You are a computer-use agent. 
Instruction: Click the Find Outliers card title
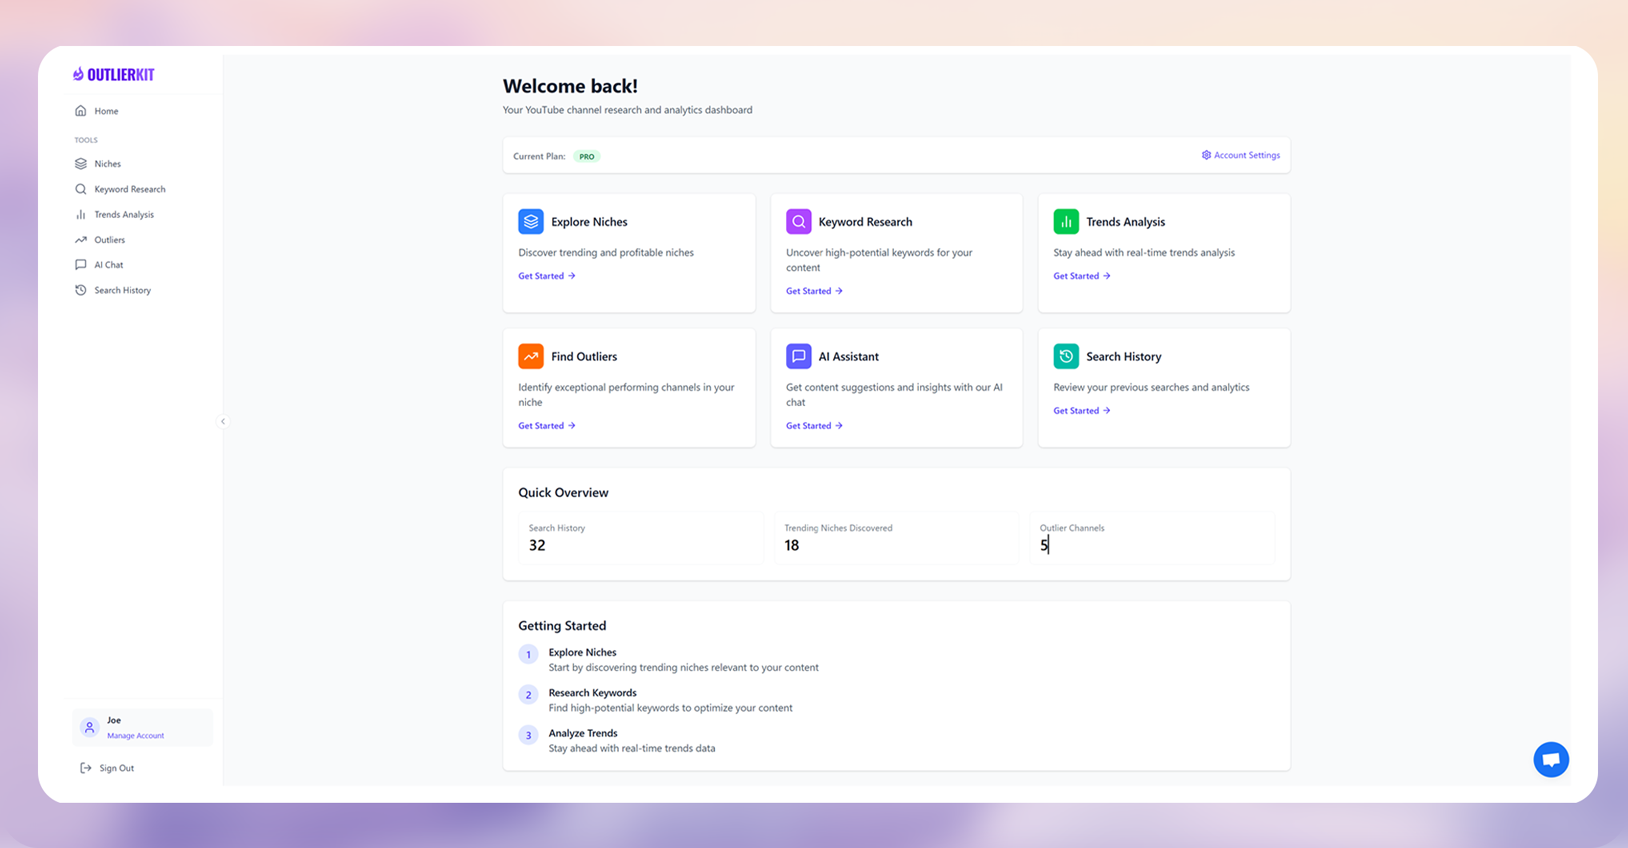click(584, 357)
